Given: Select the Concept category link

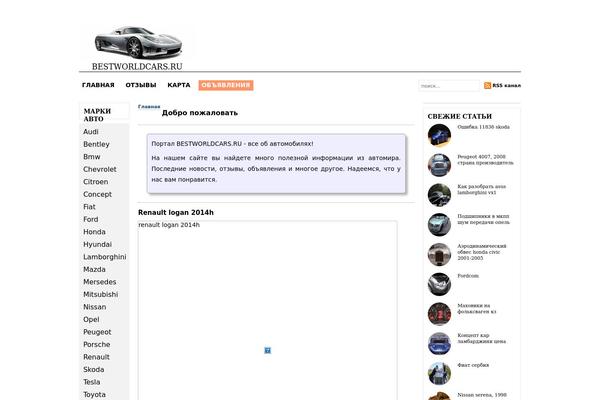Looking at the screenshot, I should point(98,194).
